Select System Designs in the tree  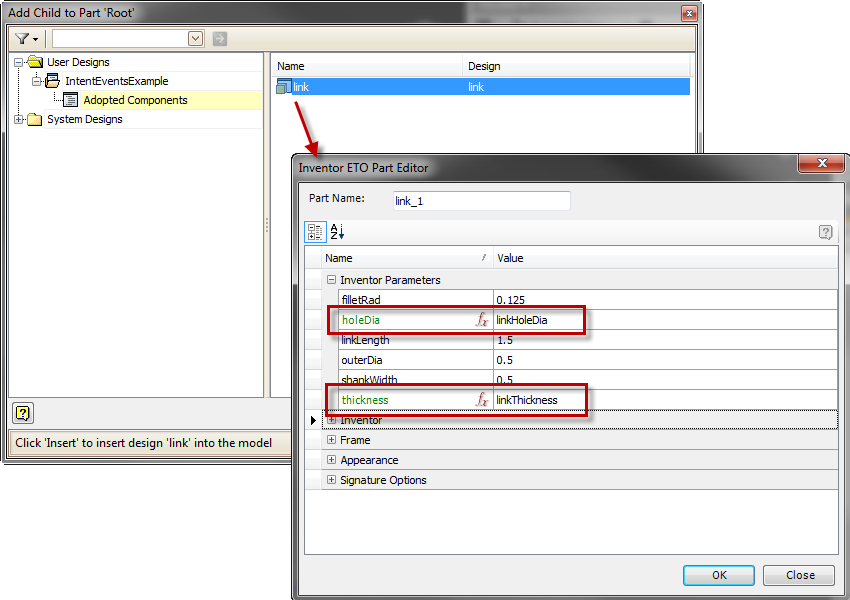pyautogui.click(x=85, y=119)
